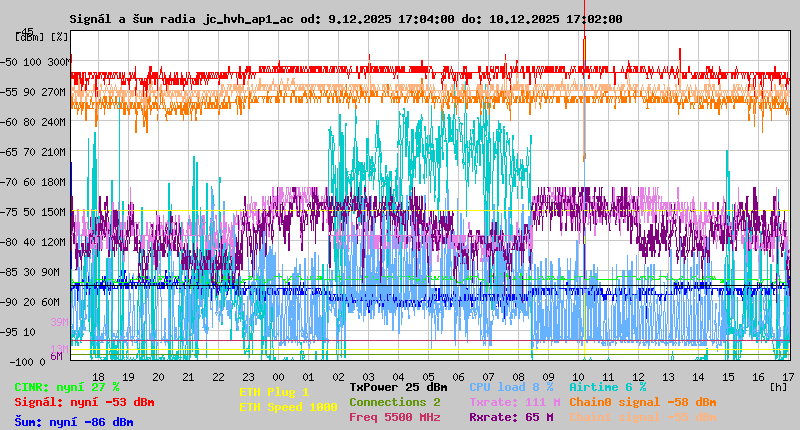The height and width of the screenshot is (430, 800).
Task: Select the TxPower 25 dBm legend text
Action: click(398, 386)
